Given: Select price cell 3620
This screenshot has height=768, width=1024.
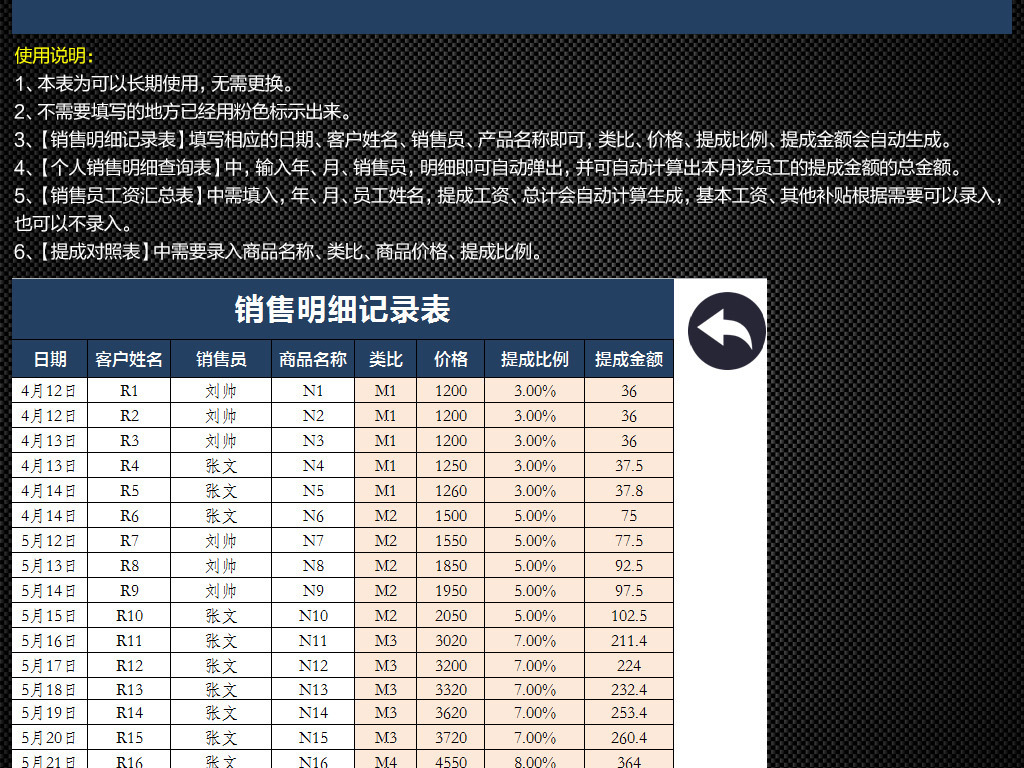Looking at the screenshot, I should pos(451,712).
